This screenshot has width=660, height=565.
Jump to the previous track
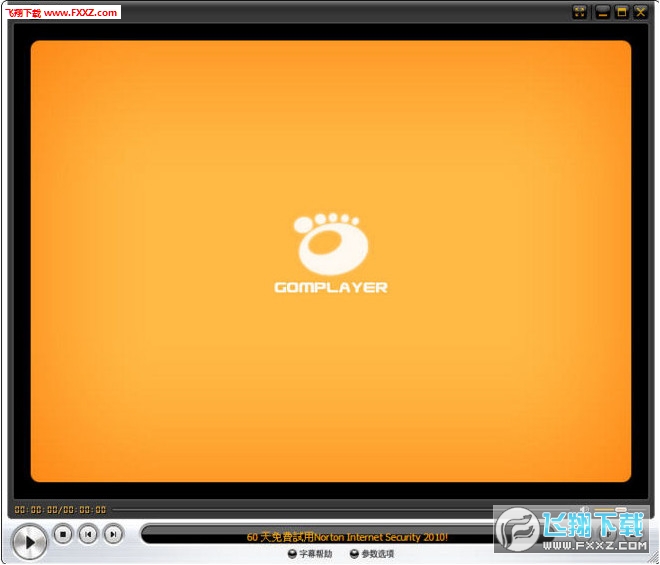(88, 534)
